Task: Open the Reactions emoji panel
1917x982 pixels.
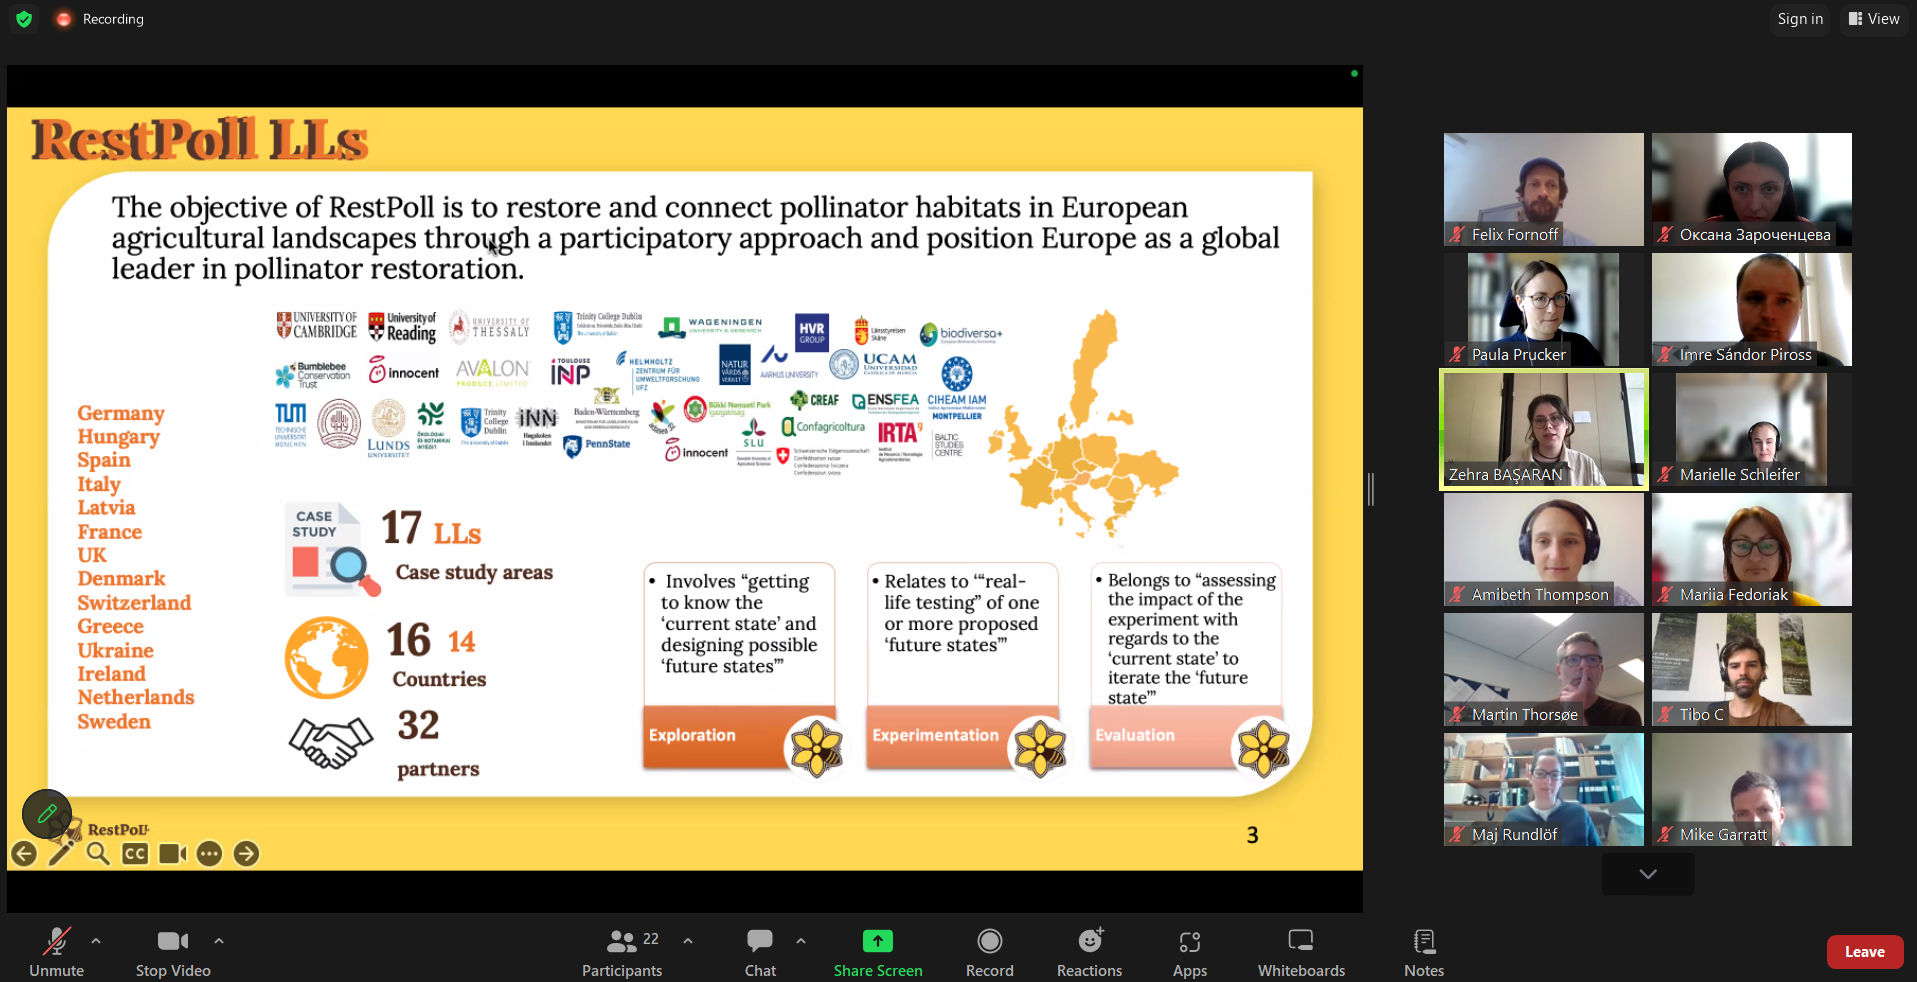Action: coord(1089,952)
